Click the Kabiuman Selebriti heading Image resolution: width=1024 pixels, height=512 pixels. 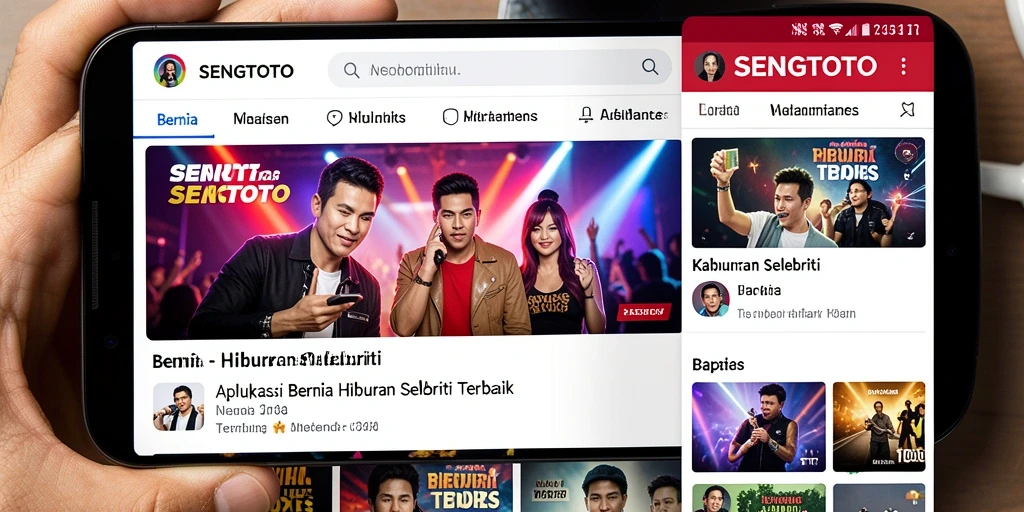756,265
